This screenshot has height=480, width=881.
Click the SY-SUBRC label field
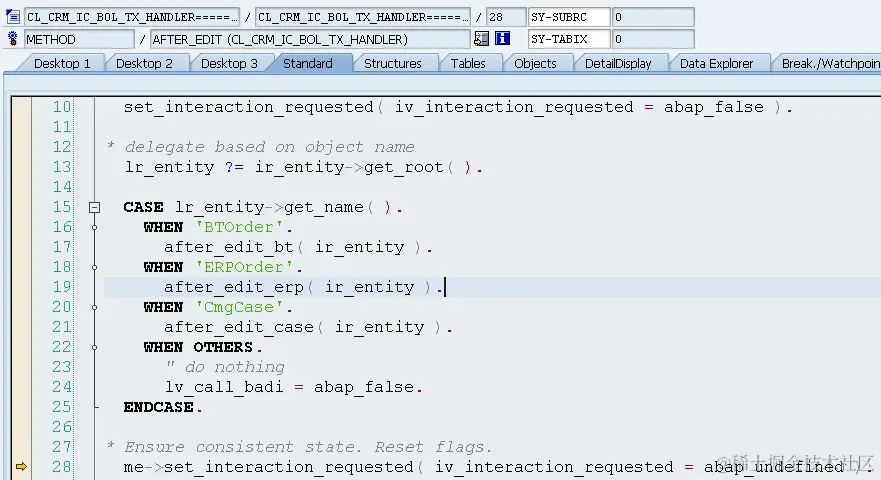(x=569, y=17)
